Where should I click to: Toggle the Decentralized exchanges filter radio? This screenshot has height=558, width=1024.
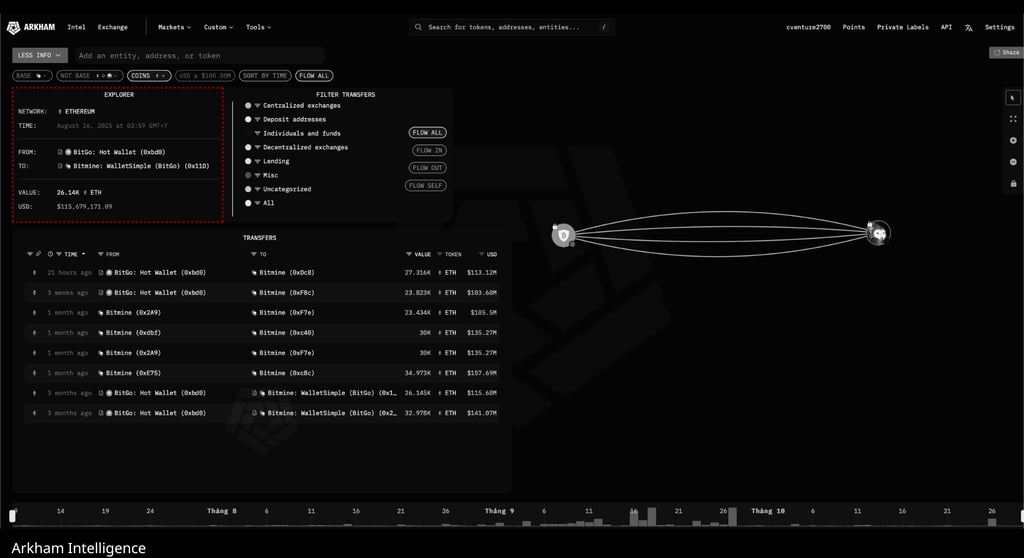[x=248, y=148]
